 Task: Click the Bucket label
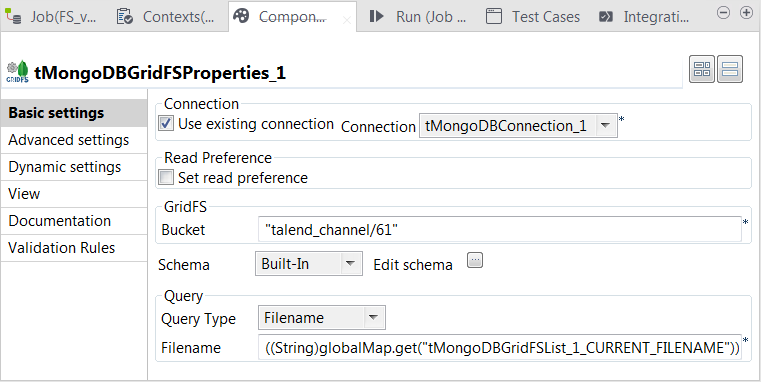(x=183, y=230)
